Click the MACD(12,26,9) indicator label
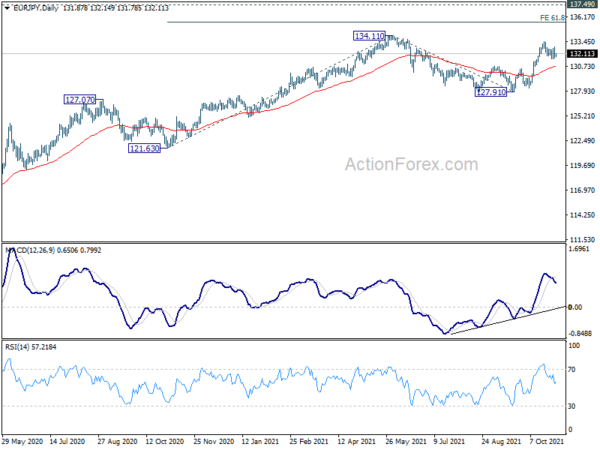 tap(53, 250)
